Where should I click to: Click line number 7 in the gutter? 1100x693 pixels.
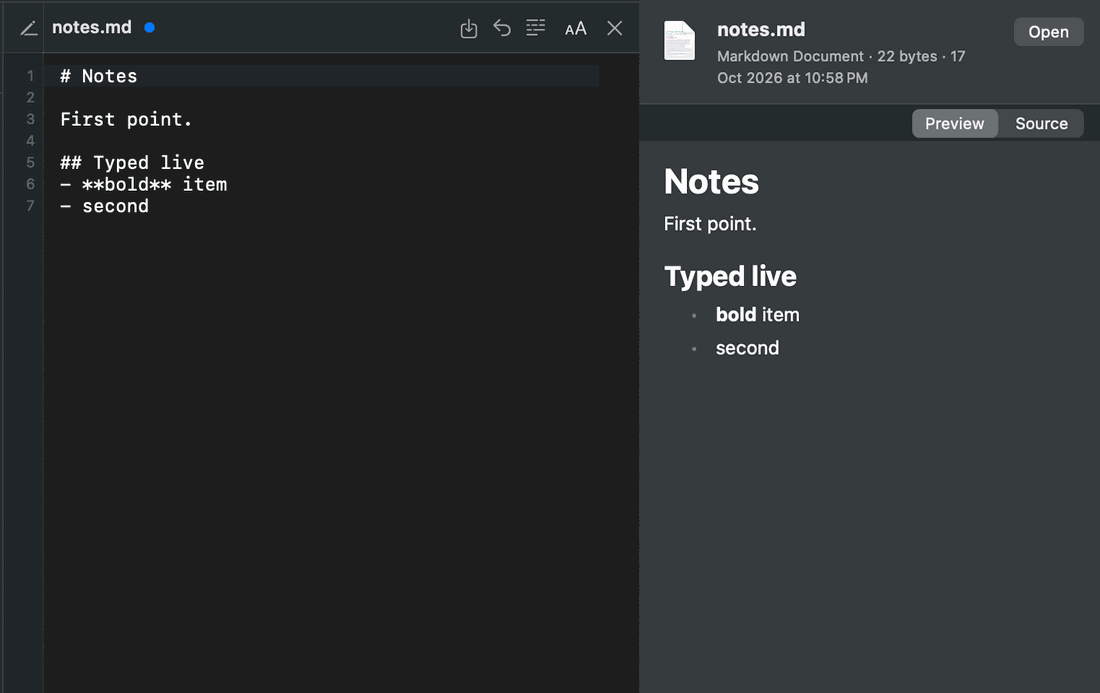coord(30,206)
